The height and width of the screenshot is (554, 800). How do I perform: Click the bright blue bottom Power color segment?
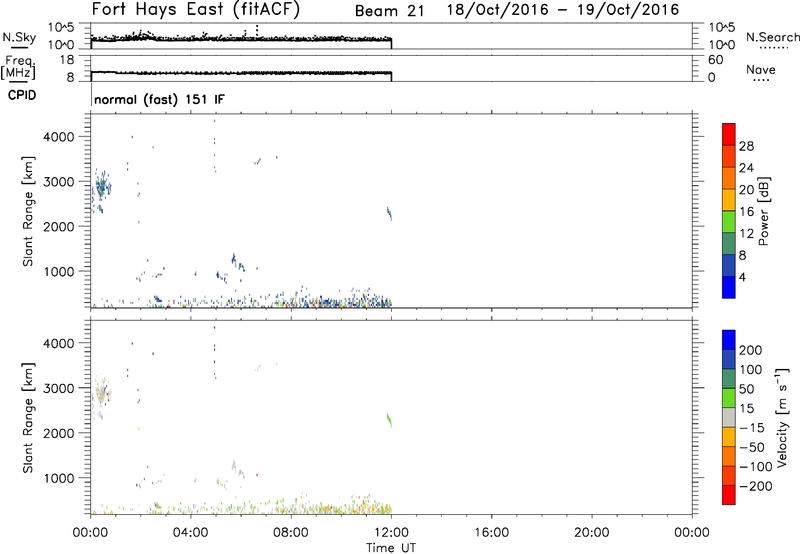[729, 287]
